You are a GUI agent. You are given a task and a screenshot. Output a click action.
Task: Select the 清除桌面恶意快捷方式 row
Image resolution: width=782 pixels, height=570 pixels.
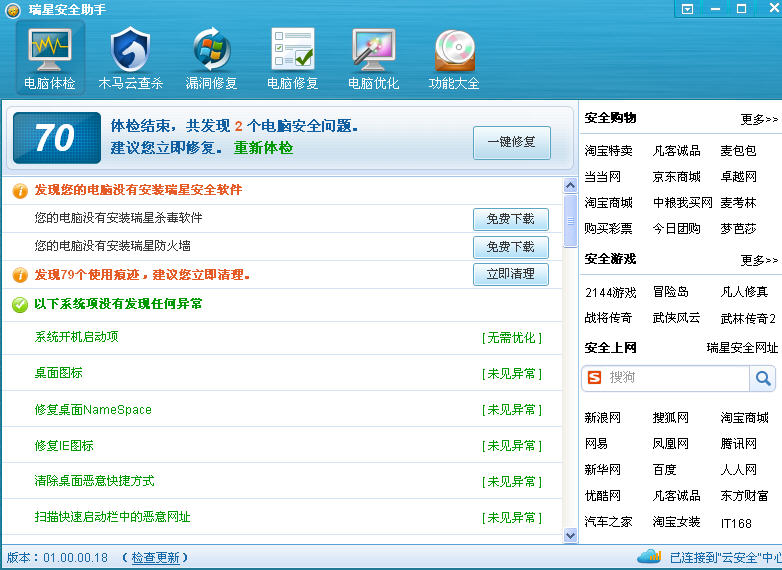pyautogui.click(x=282, y=481)
